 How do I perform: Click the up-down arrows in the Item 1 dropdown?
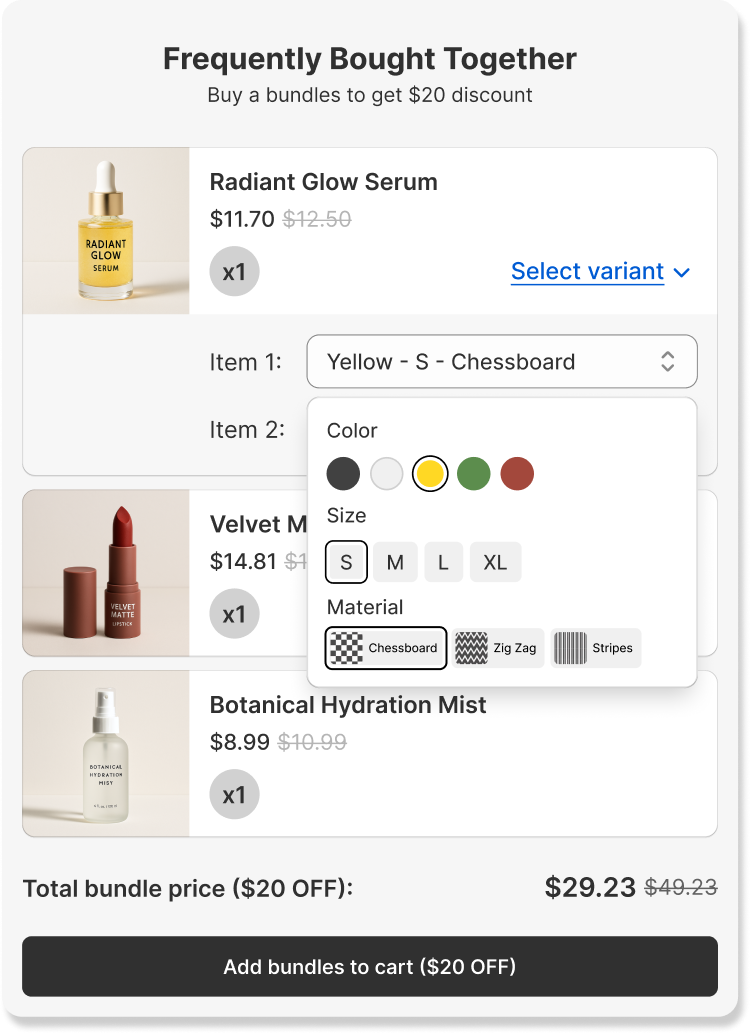click(x=667, y=362)
